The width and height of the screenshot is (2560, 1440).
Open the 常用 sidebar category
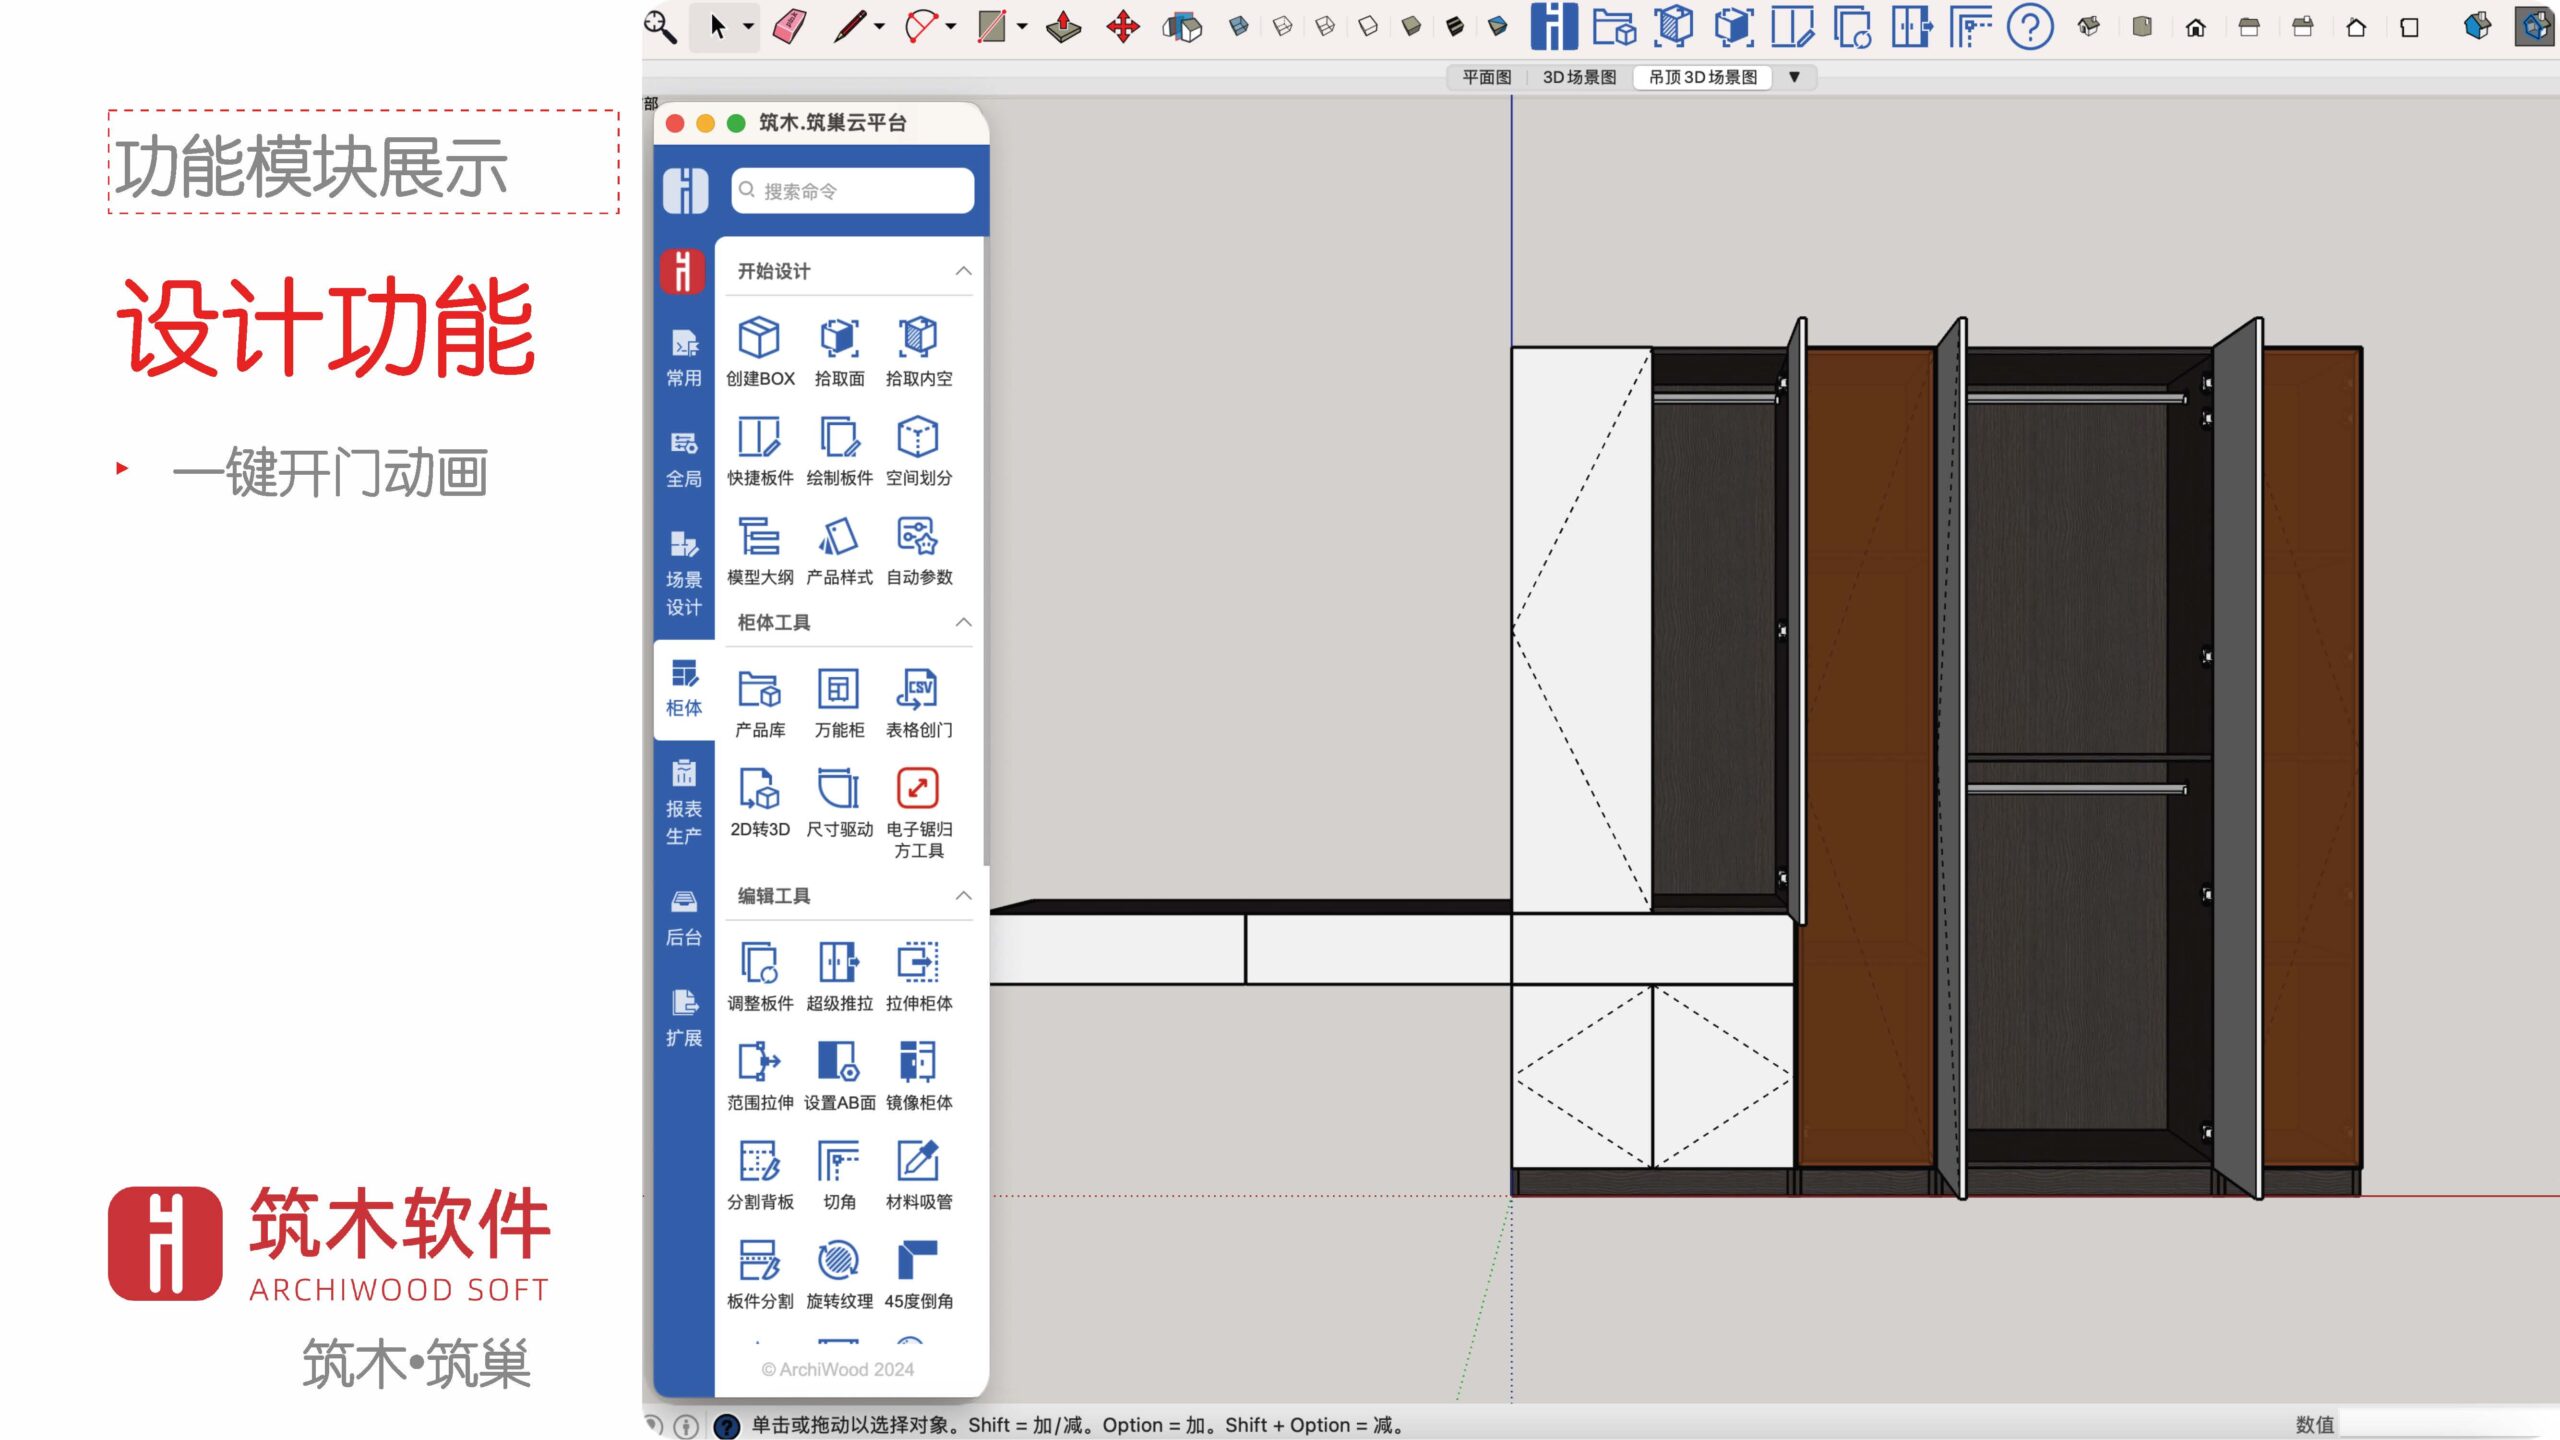click(x=684, y=358)
